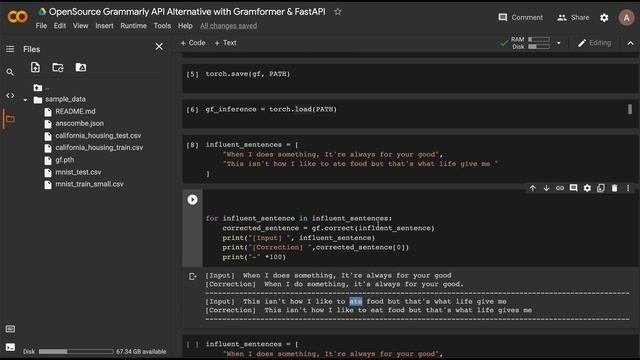Add a new Code cell
The image size is (640, 360).
193,43
